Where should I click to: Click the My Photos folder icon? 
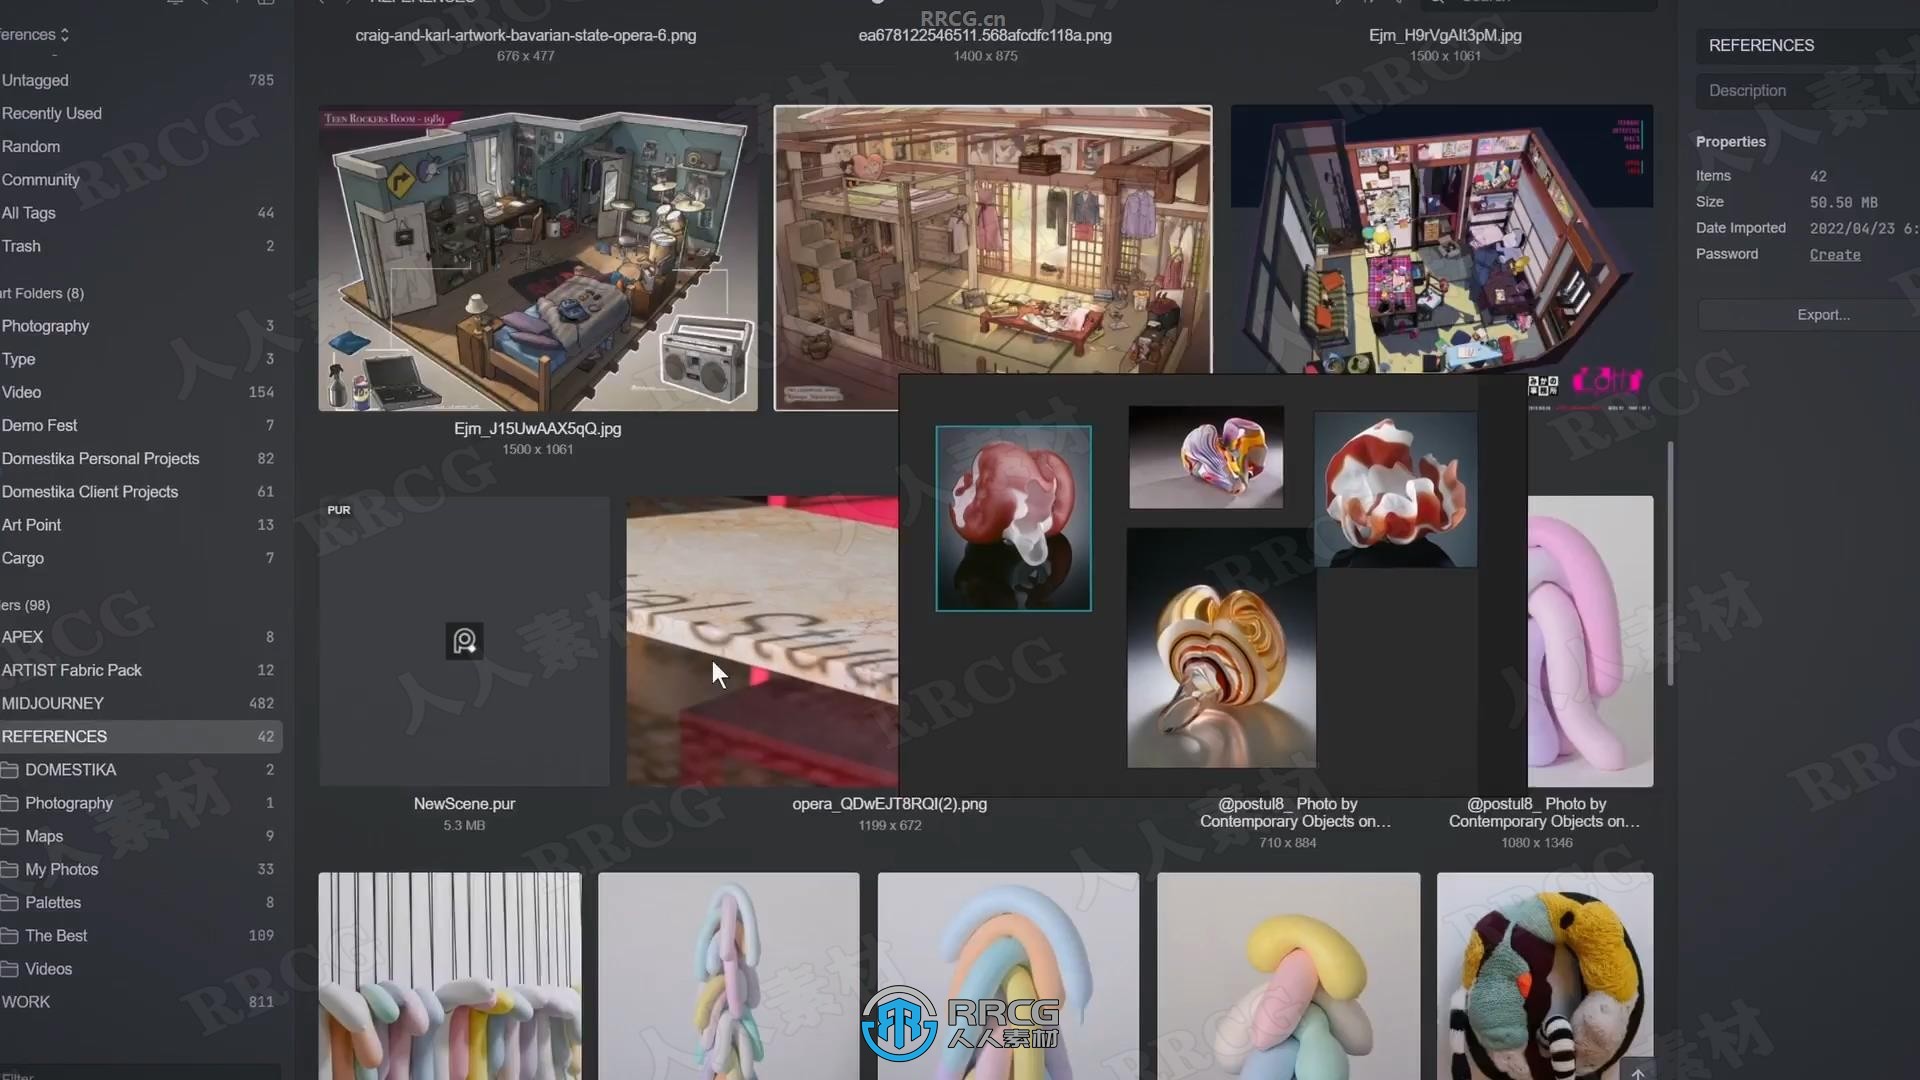point(10,869)
